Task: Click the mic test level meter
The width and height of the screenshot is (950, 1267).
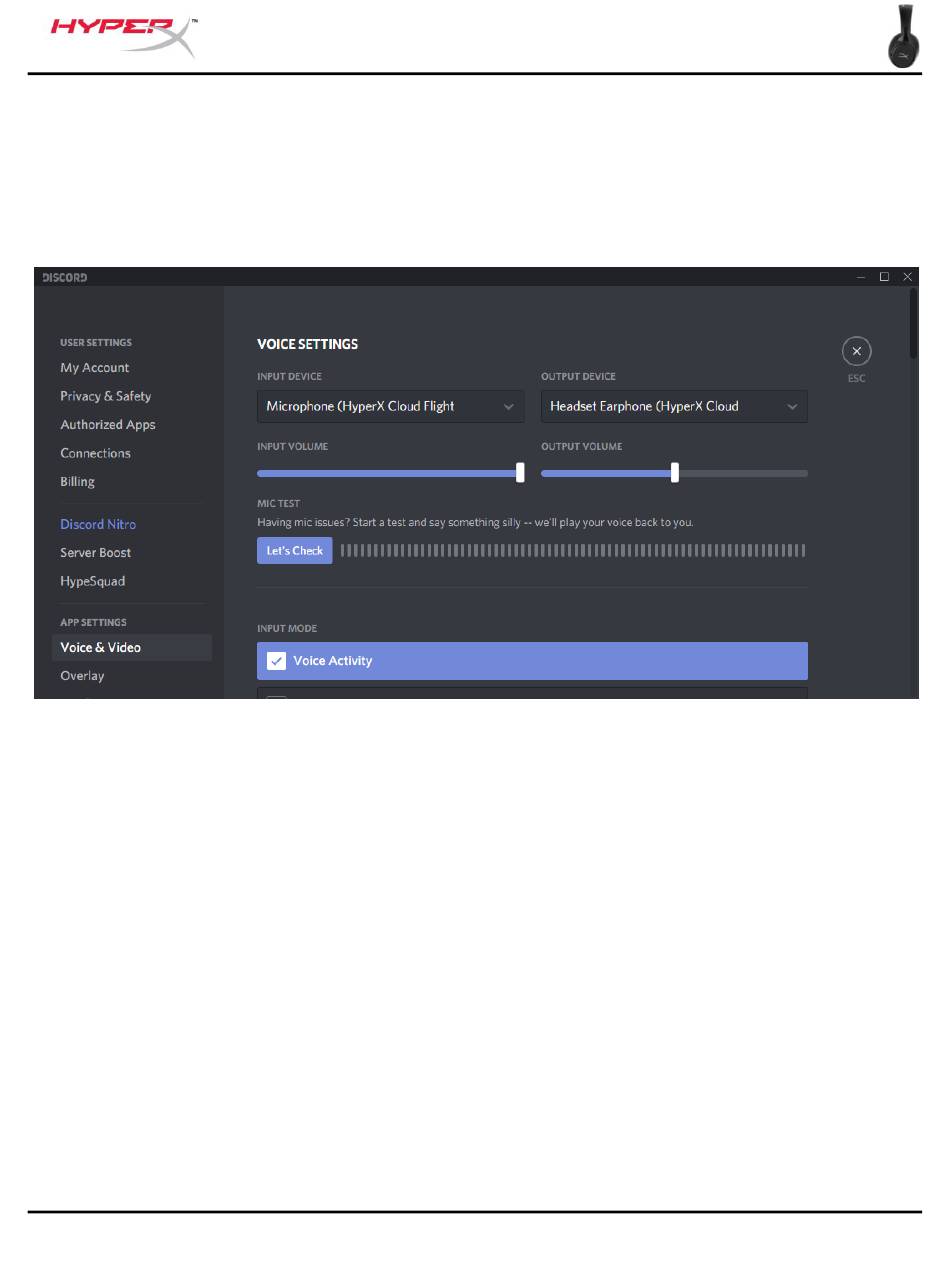Action: click(x=573, y=551)
